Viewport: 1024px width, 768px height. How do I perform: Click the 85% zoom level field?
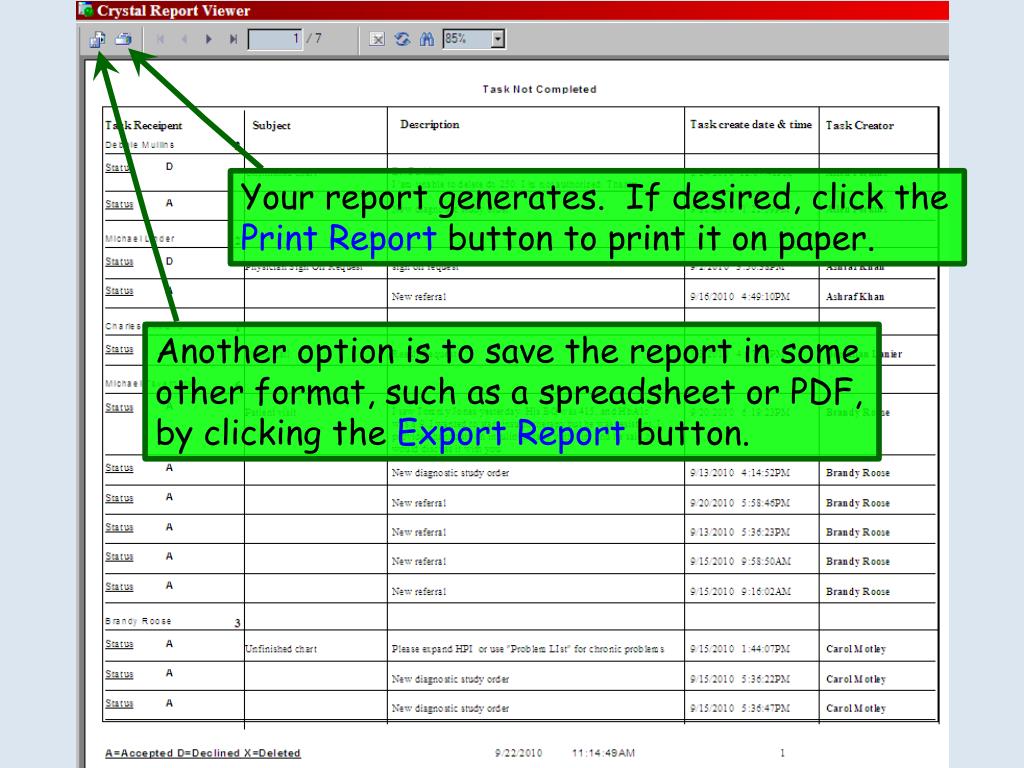(x=467, y=39)
